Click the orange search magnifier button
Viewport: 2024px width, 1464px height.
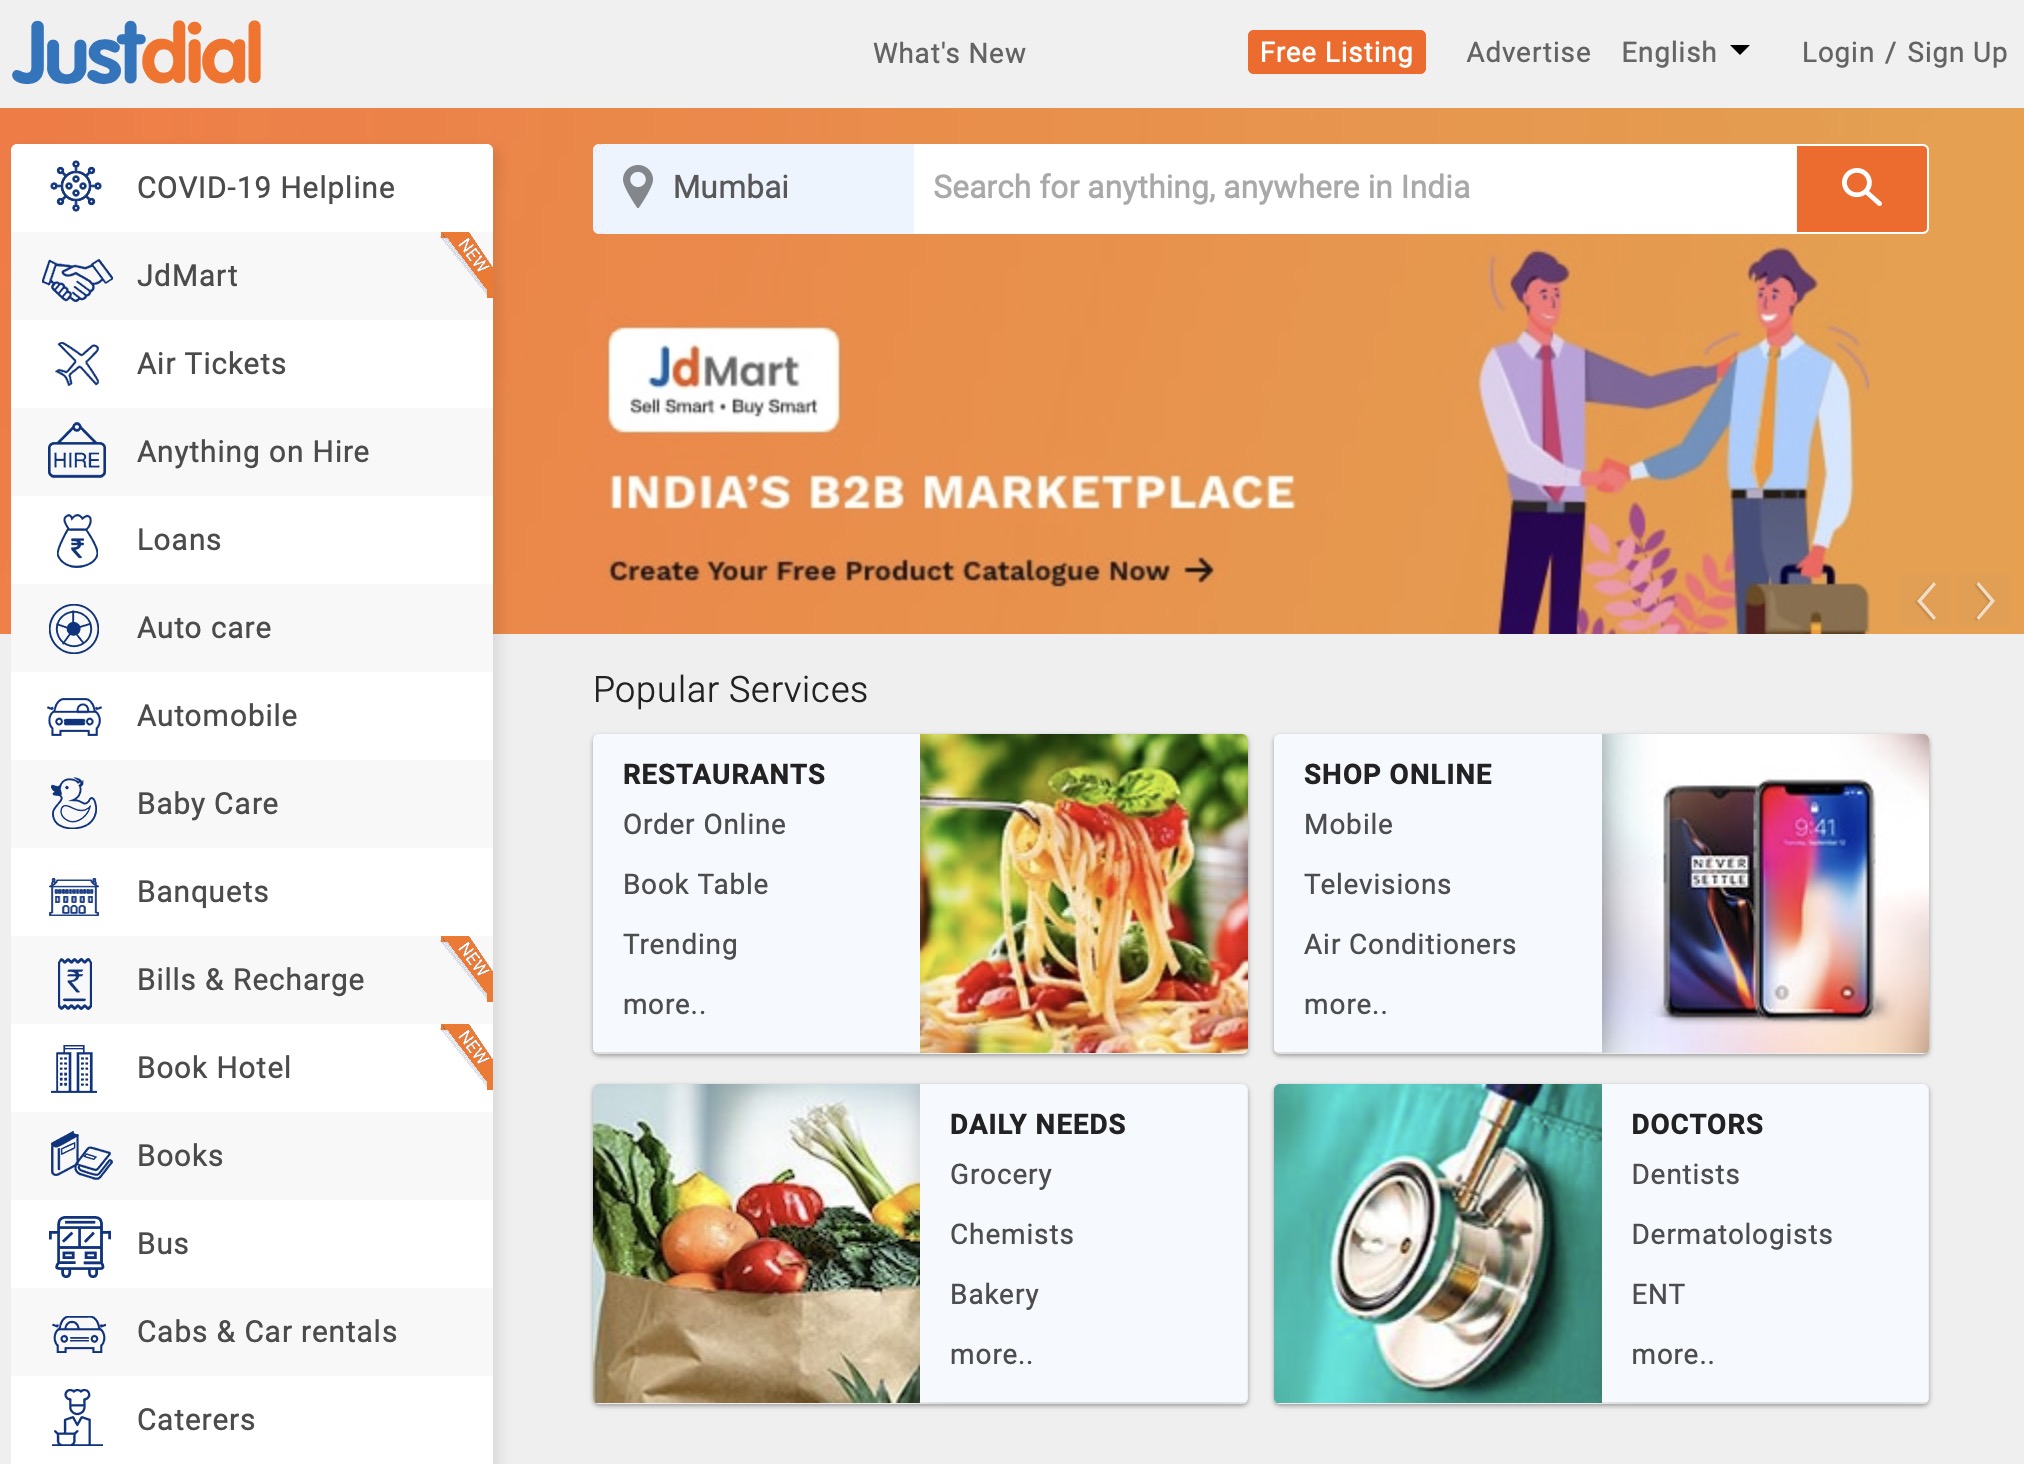[1861, 188]
